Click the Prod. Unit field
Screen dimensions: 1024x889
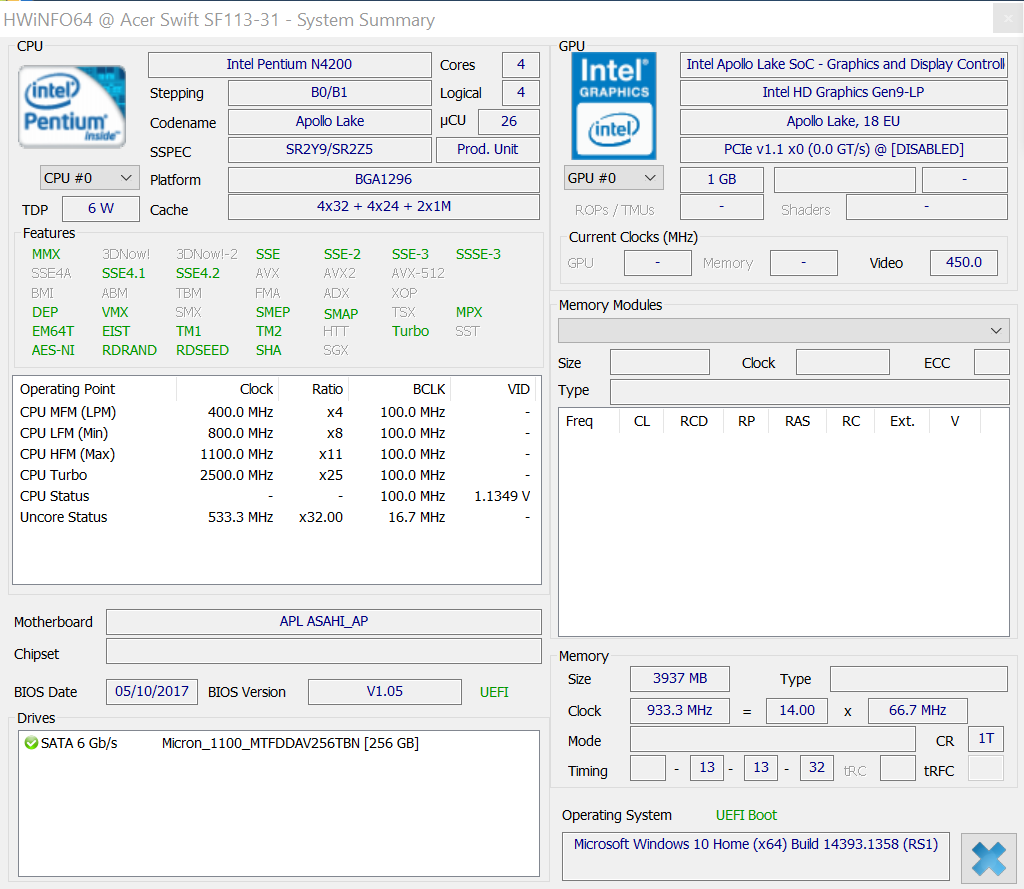point(488,150)
